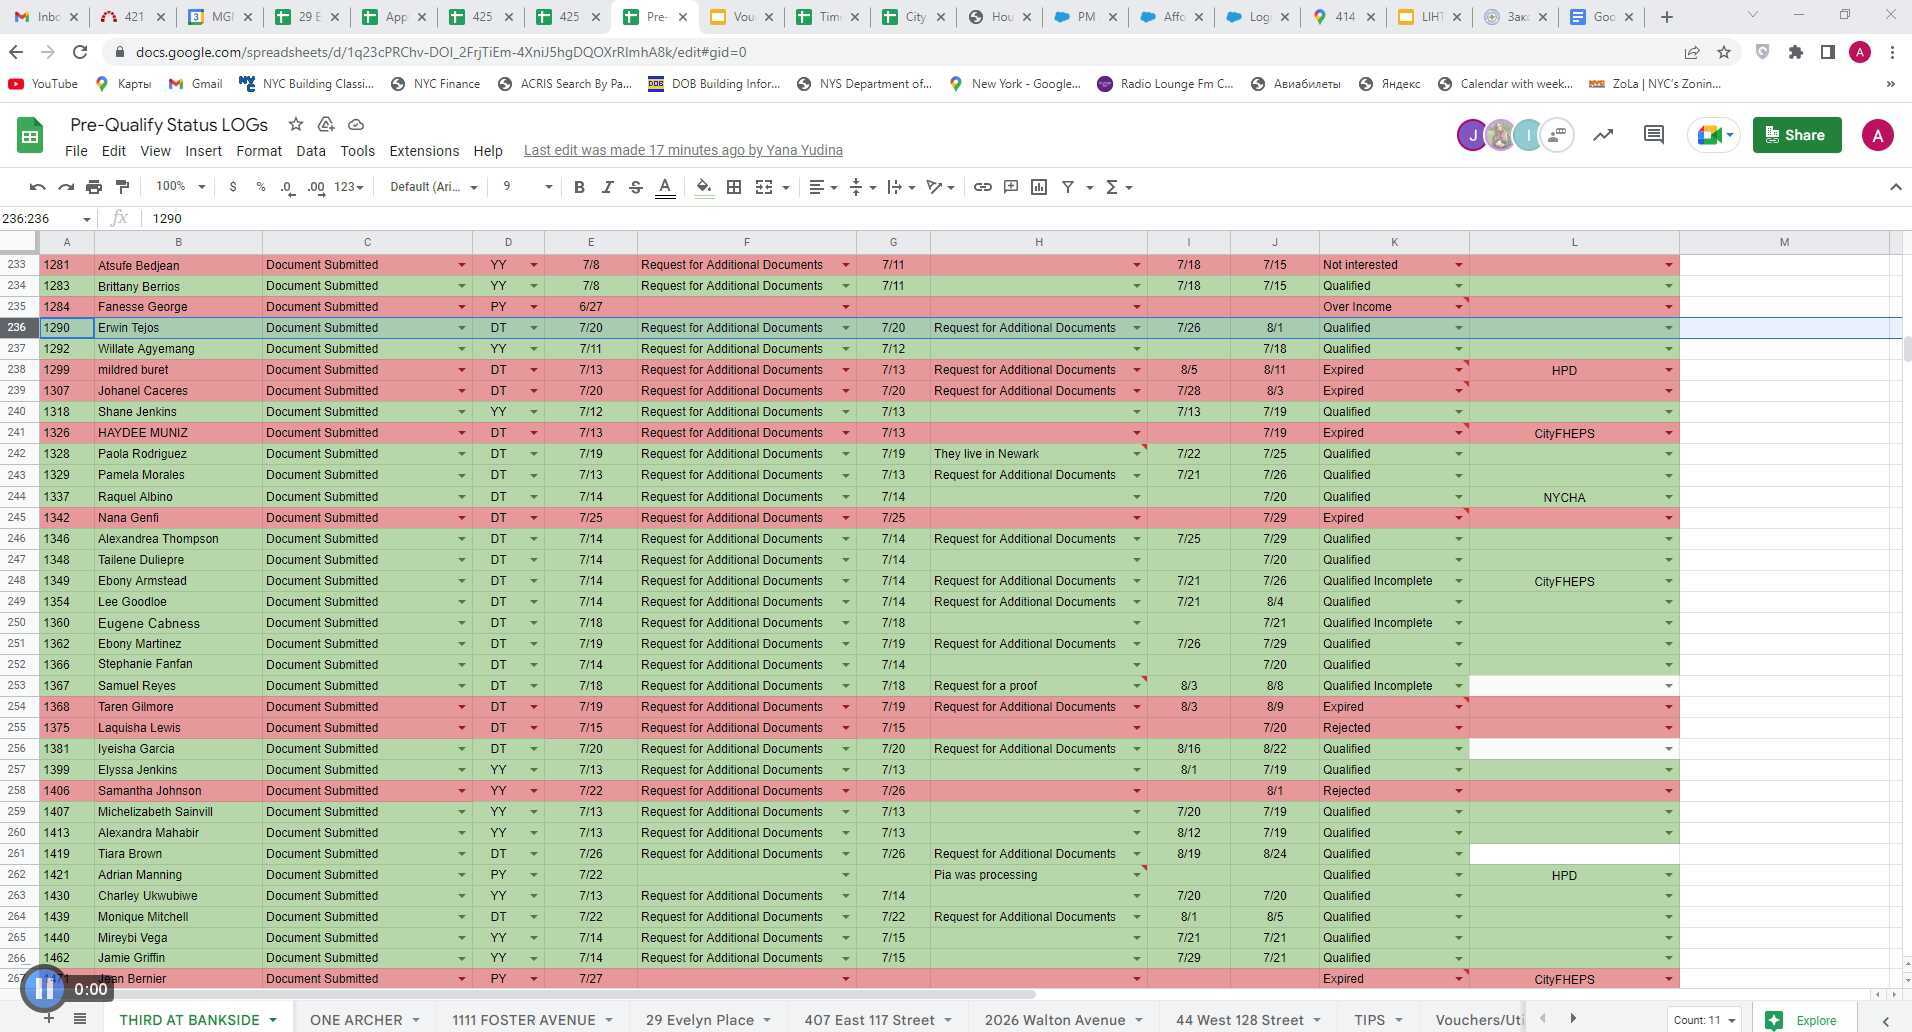
Task: Open the last edit history link
Action: click(683, 151)
